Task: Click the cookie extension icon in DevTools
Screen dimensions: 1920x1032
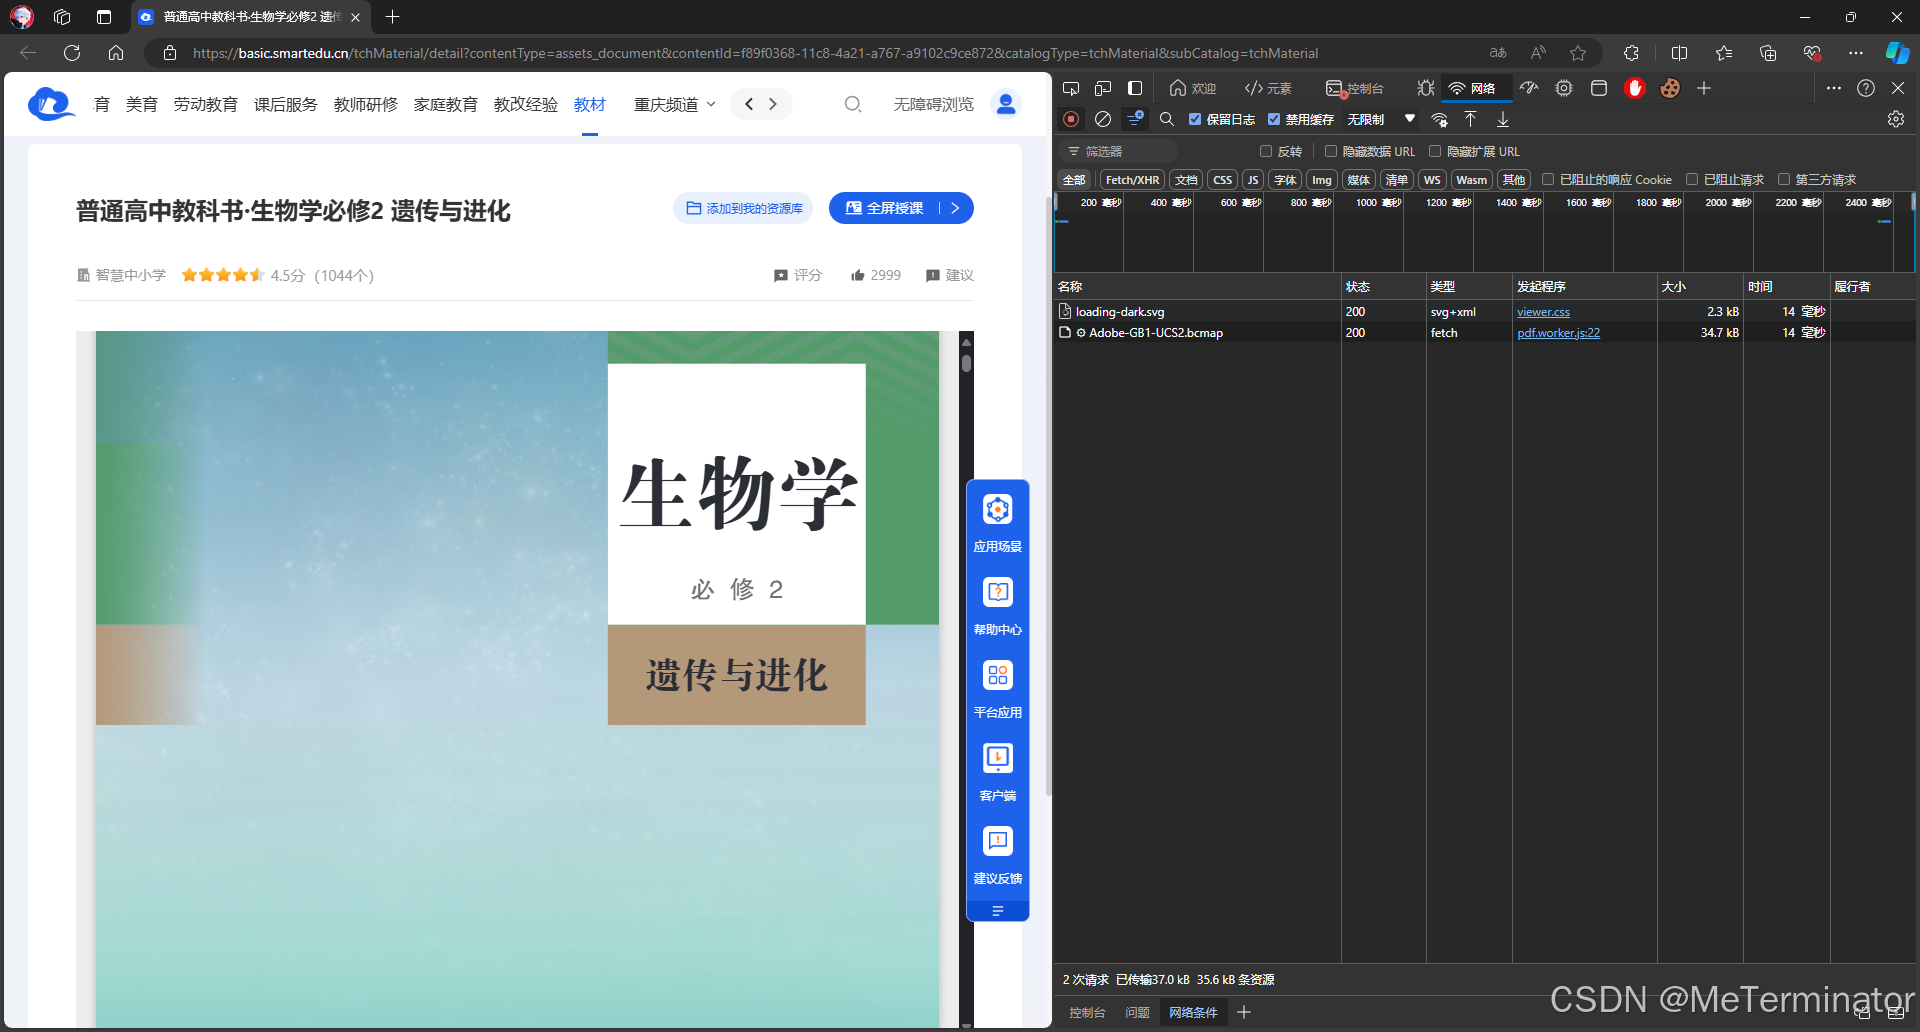Action: click(1670, 88)
